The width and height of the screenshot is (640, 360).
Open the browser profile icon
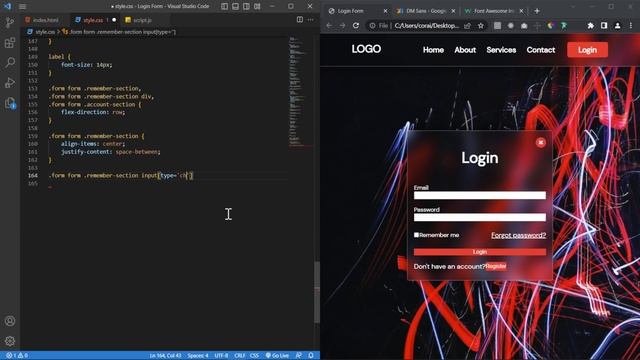click(x=618, y=26)
